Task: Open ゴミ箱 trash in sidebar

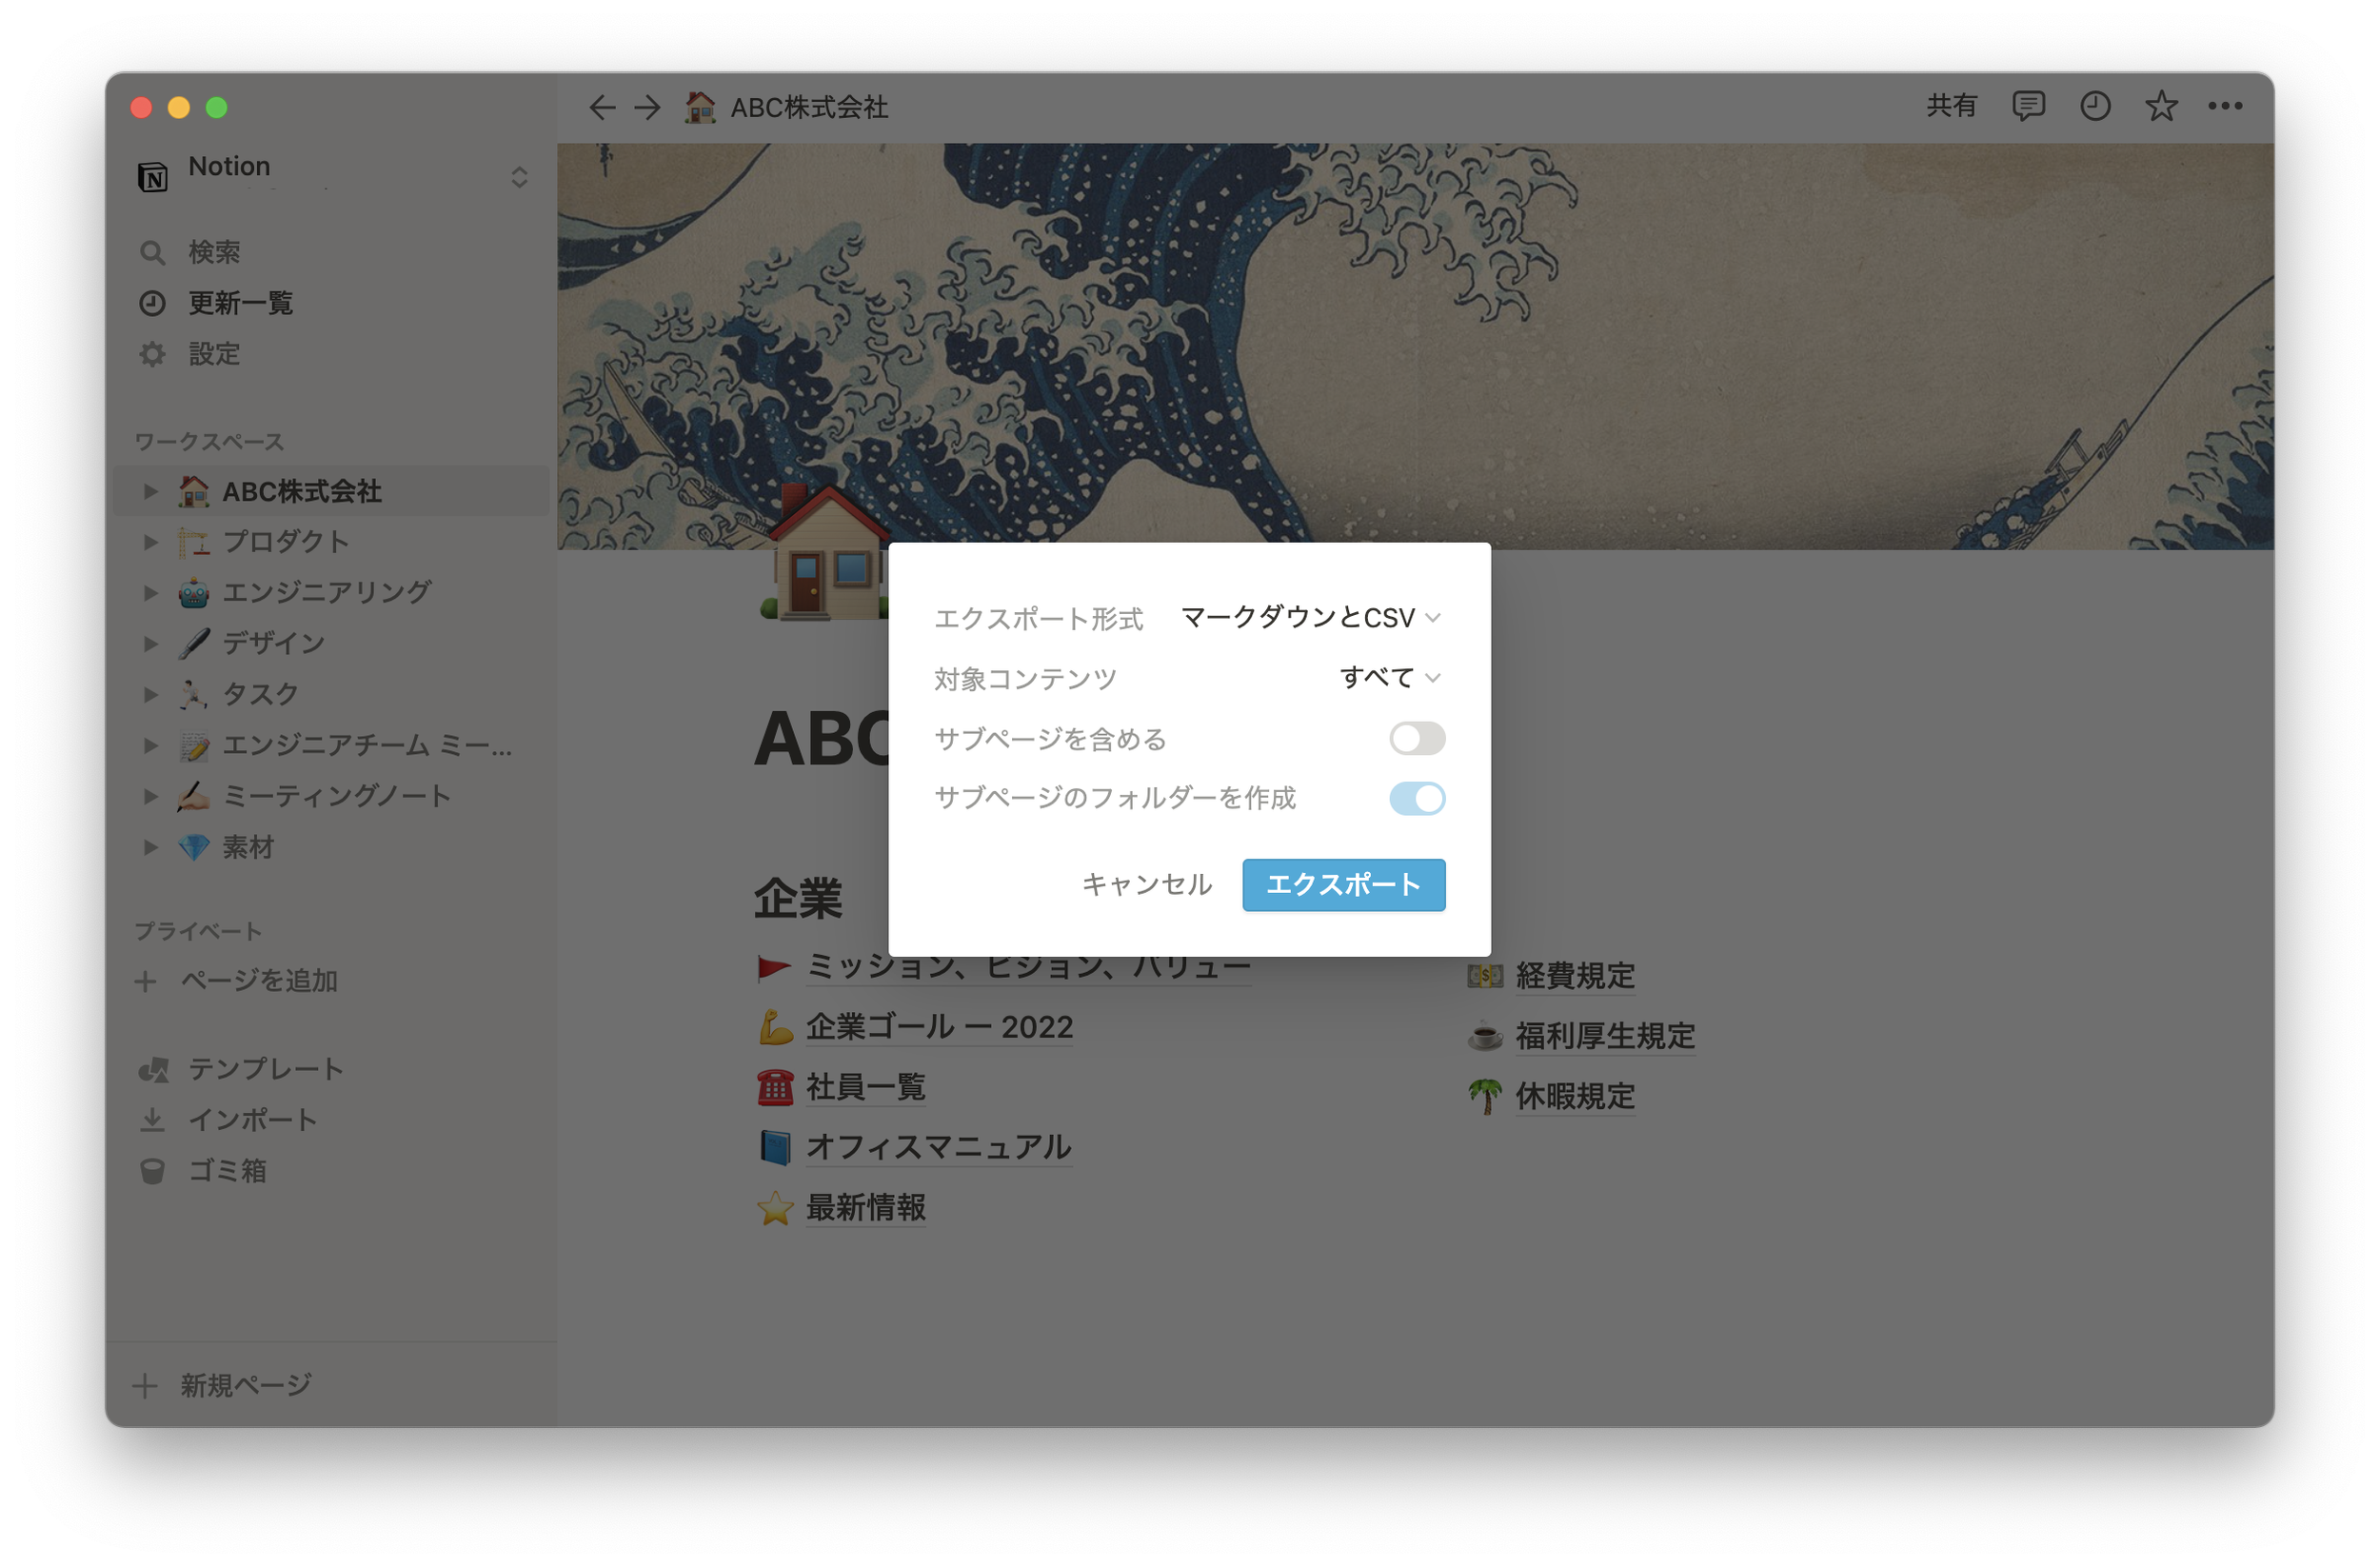Action: coord(227,1170)
